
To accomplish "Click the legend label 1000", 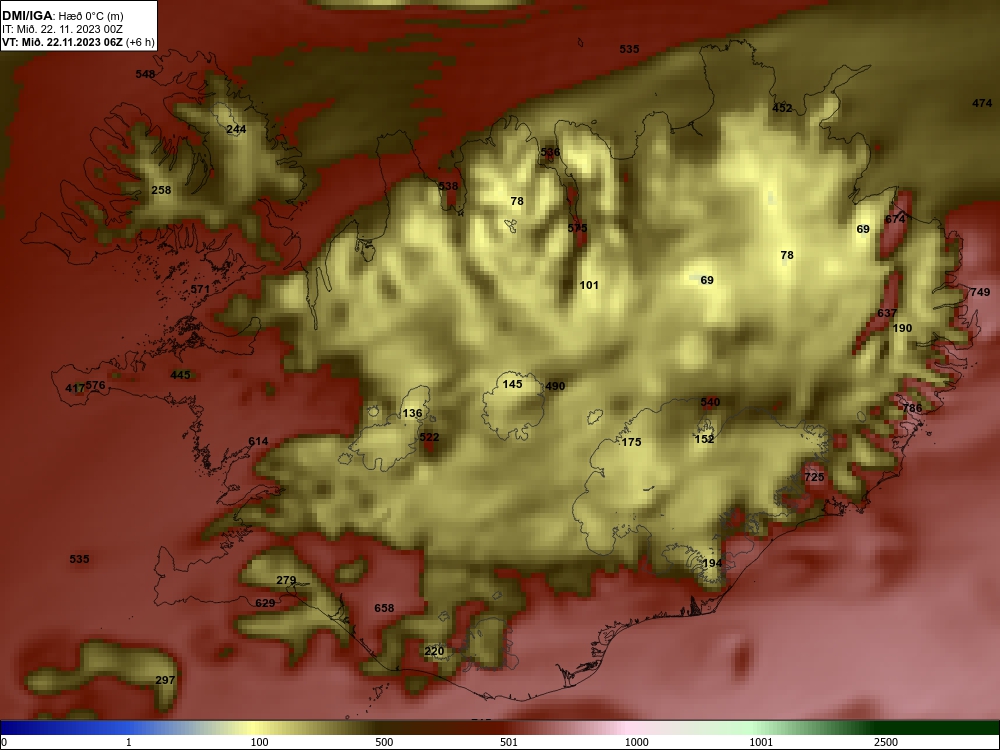I will coord(636,742).
